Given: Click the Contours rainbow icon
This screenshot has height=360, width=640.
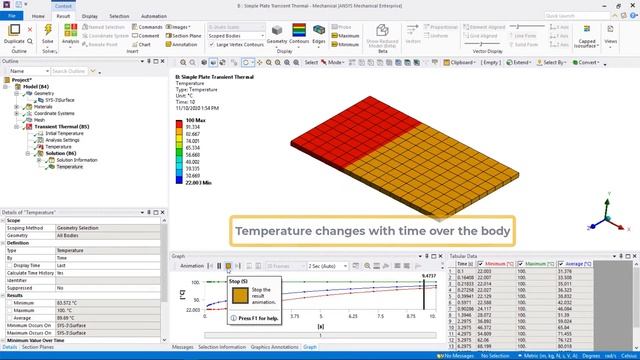Looking at the screenshot, I should click(299, 30).
